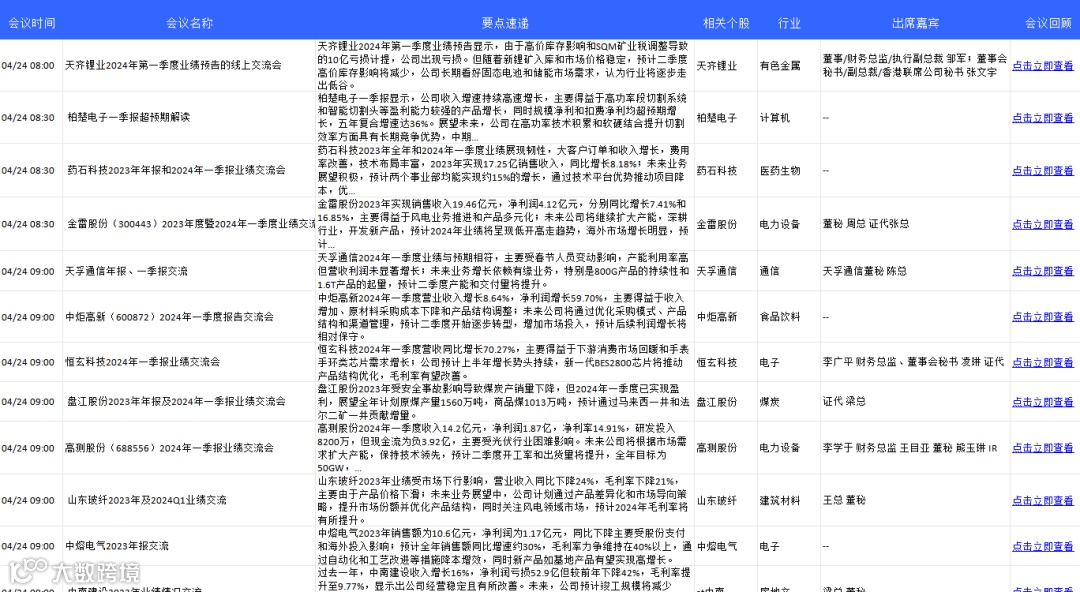Select meeting name 金雷股份(300443)2023年度暨2024年一季度业绩交流
The width and height of the screenshot is (1080, 592).
[x=191, y=224]
